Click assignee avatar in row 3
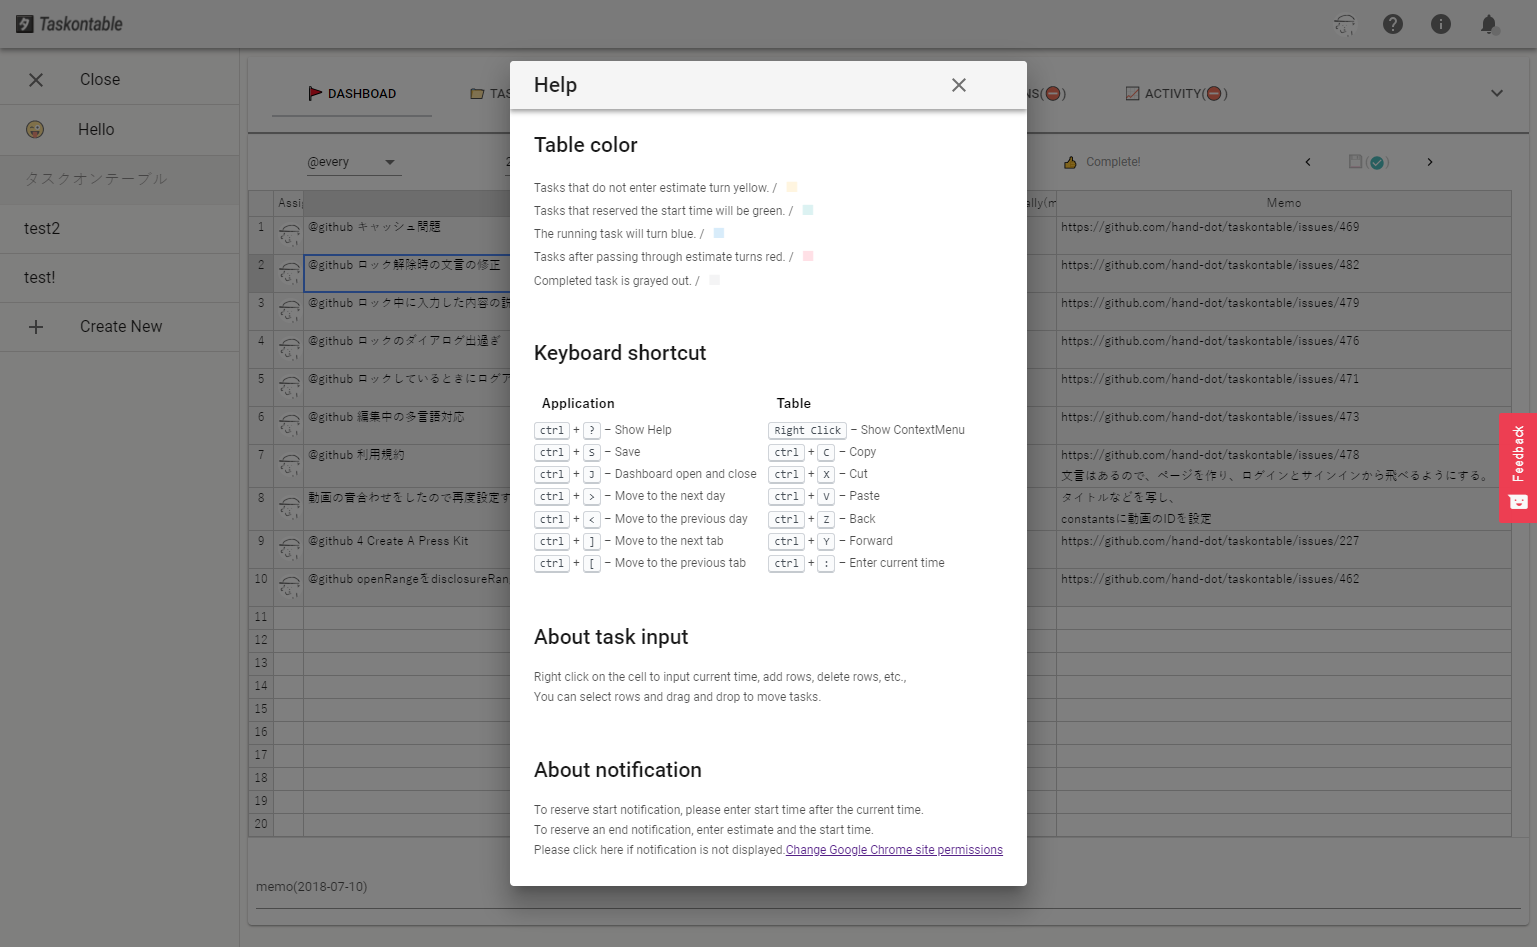The image size is (1537, 947). click(289, 311)
